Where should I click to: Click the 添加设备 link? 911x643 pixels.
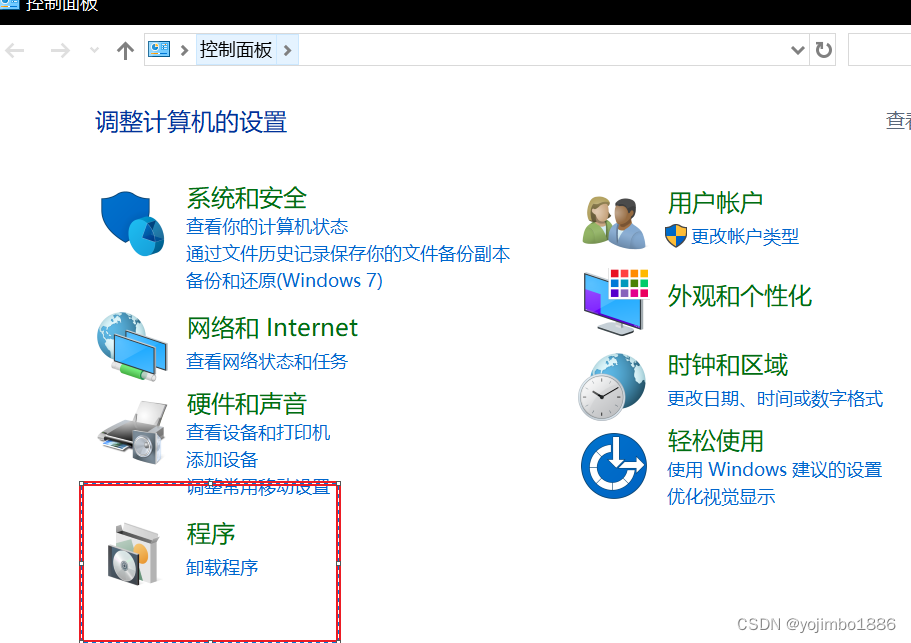pos(222,460)
